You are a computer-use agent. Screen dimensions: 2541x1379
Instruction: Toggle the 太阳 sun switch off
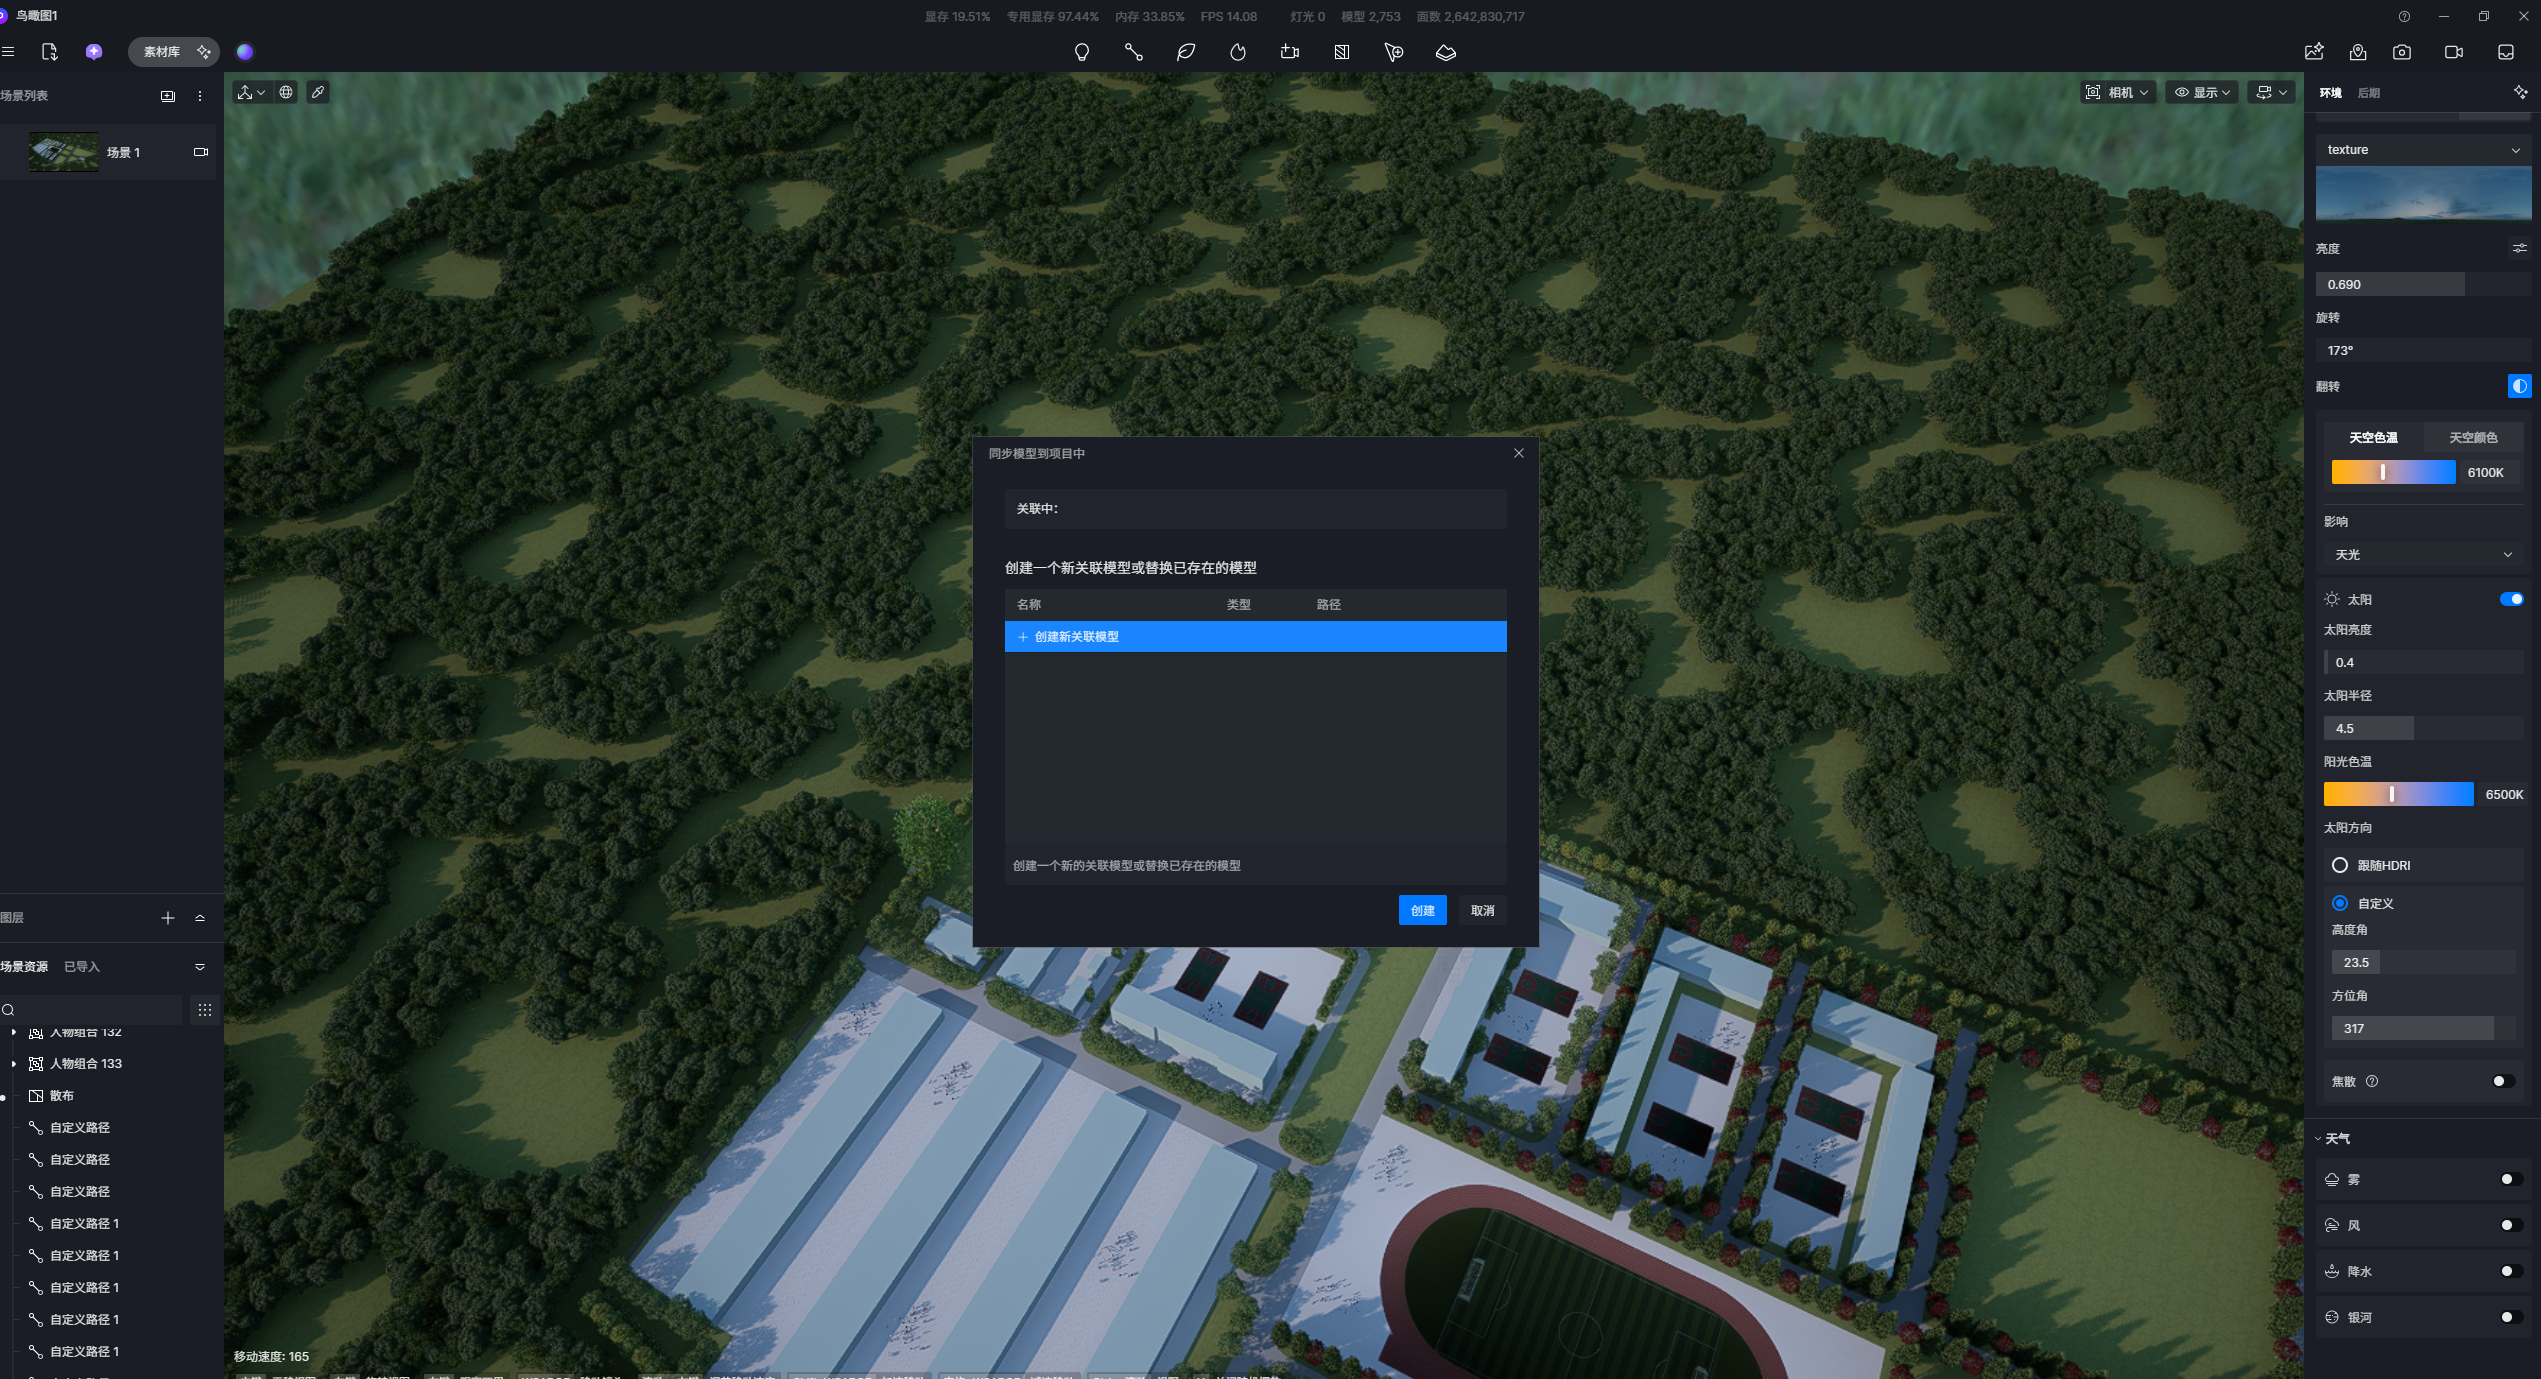tap(2511, 599)
